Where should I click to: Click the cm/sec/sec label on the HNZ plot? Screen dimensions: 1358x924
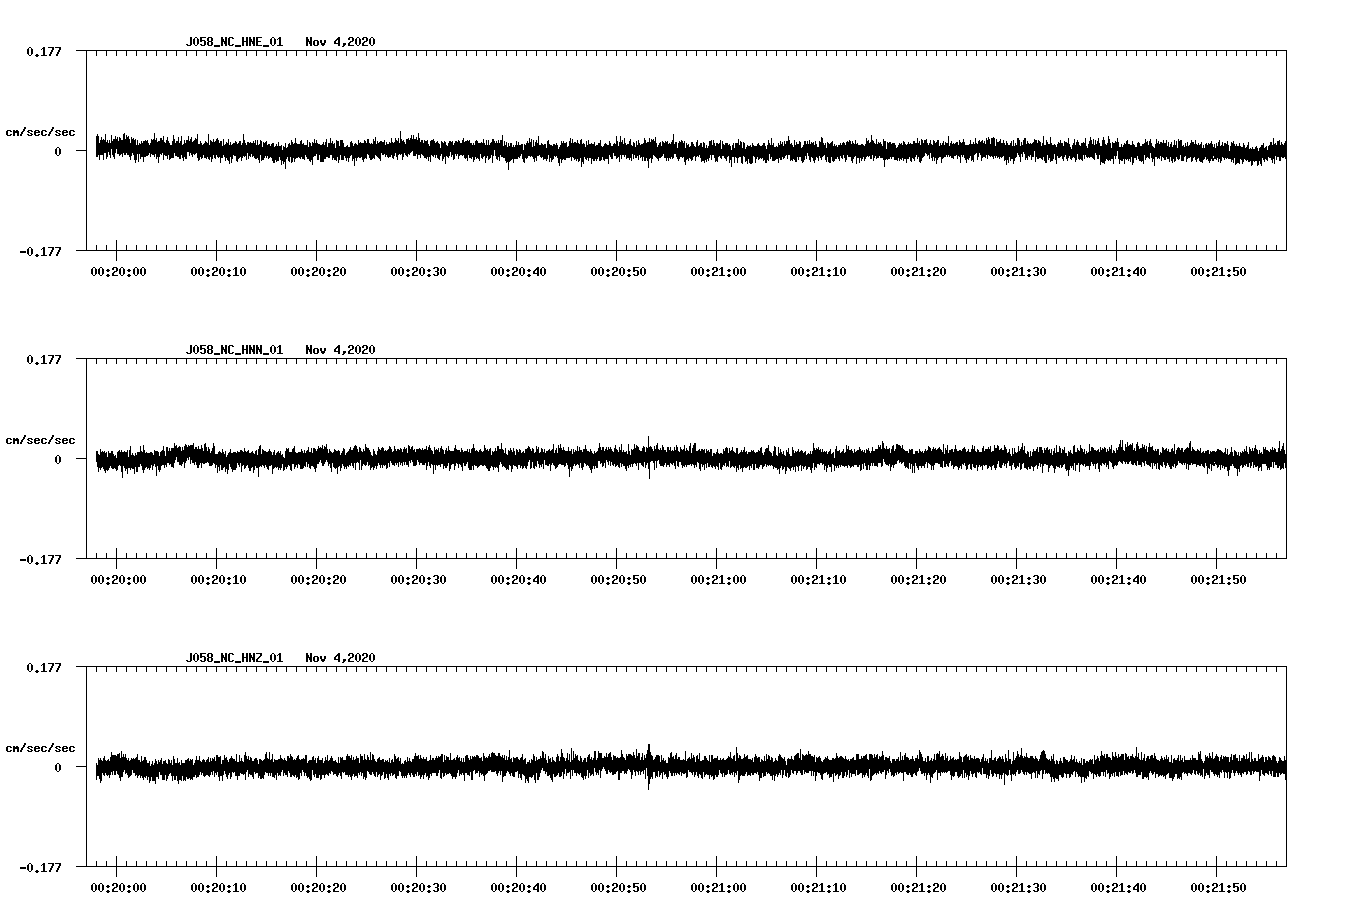tap(39, 746)
